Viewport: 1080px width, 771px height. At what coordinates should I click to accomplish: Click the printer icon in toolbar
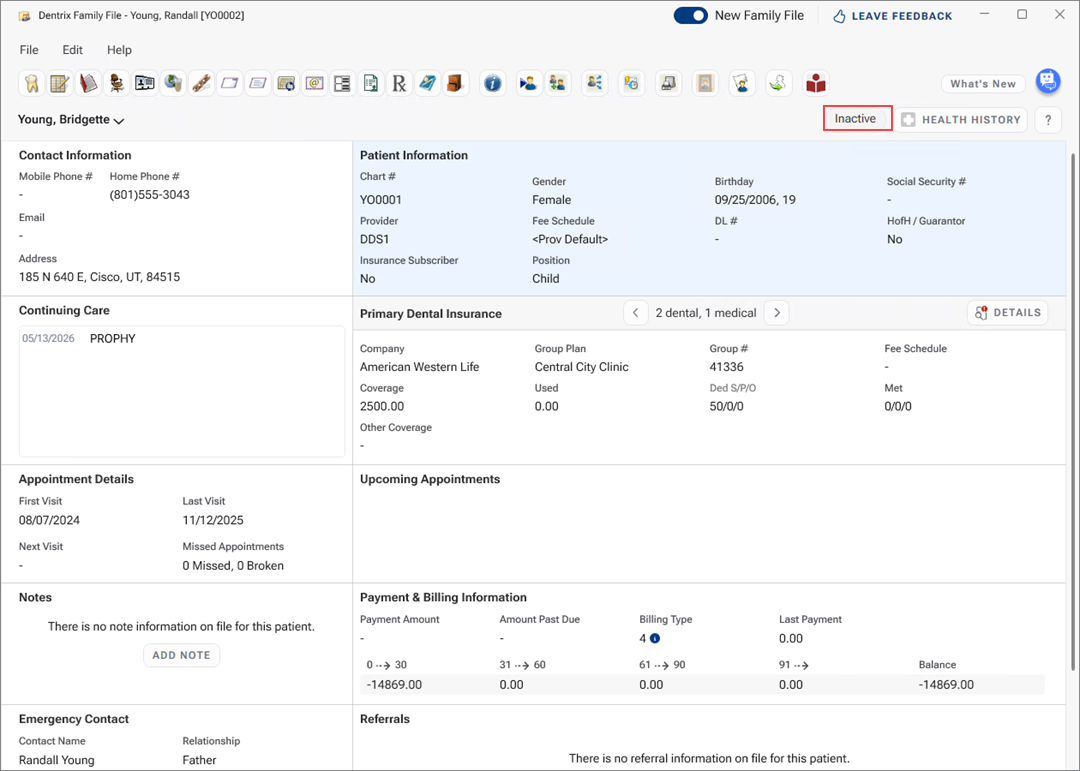click(x=668, y=84)
